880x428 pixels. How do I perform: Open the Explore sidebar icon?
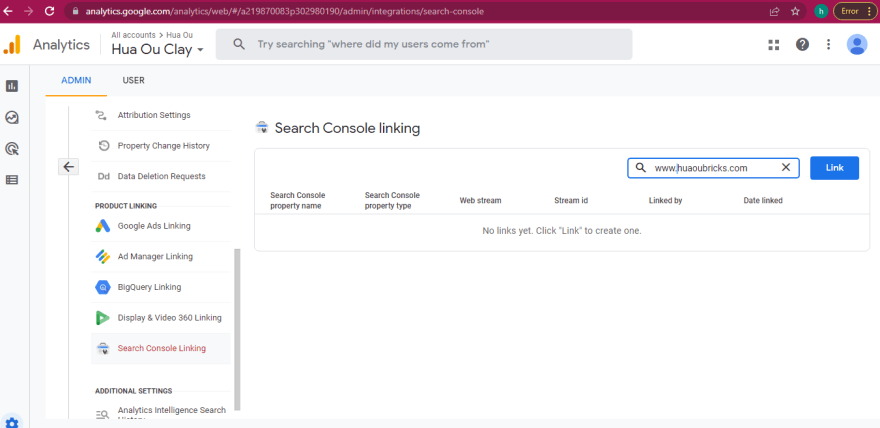pos(12,117)
